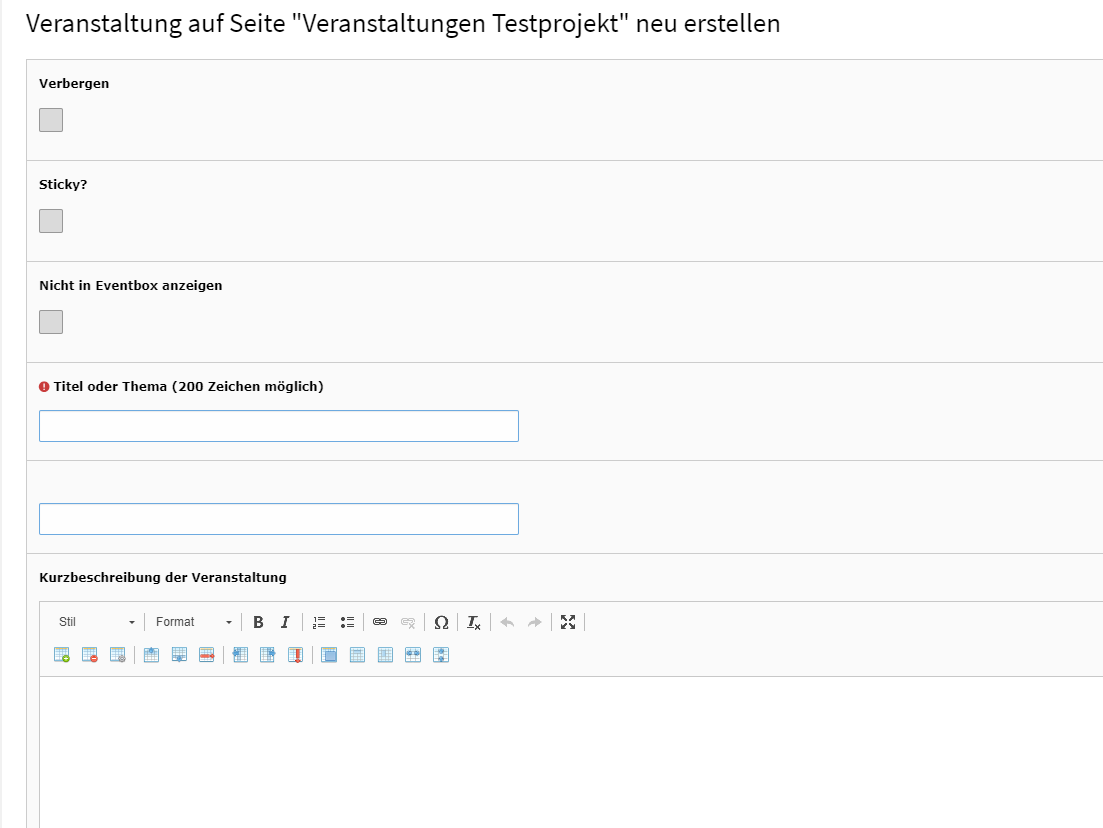Click inside the Kurzbeschreibung text area

click(x=570, y=750)
